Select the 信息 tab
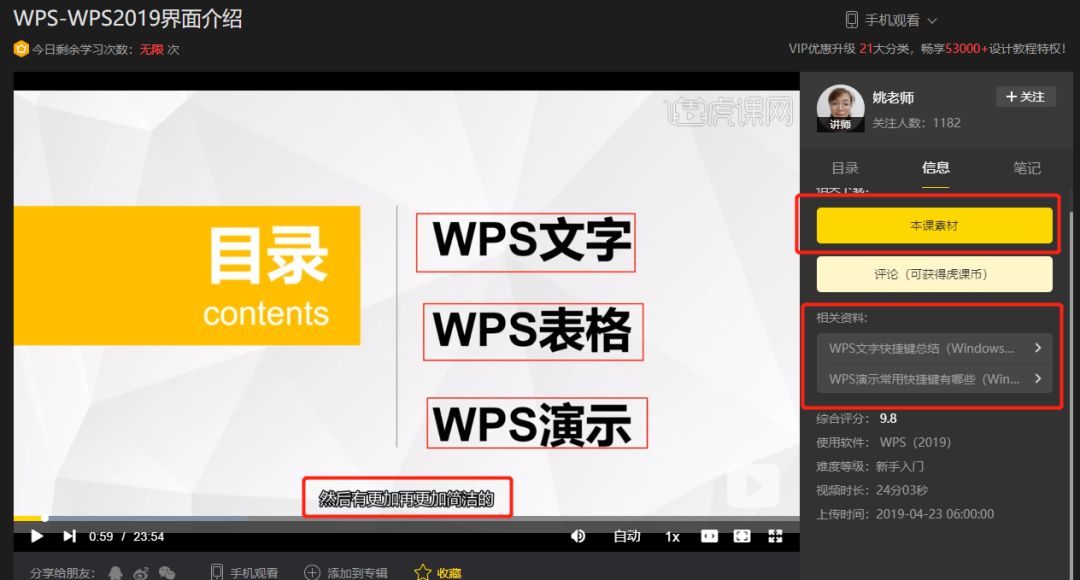This screenshot has height=580, width=1080. (935, 168)
